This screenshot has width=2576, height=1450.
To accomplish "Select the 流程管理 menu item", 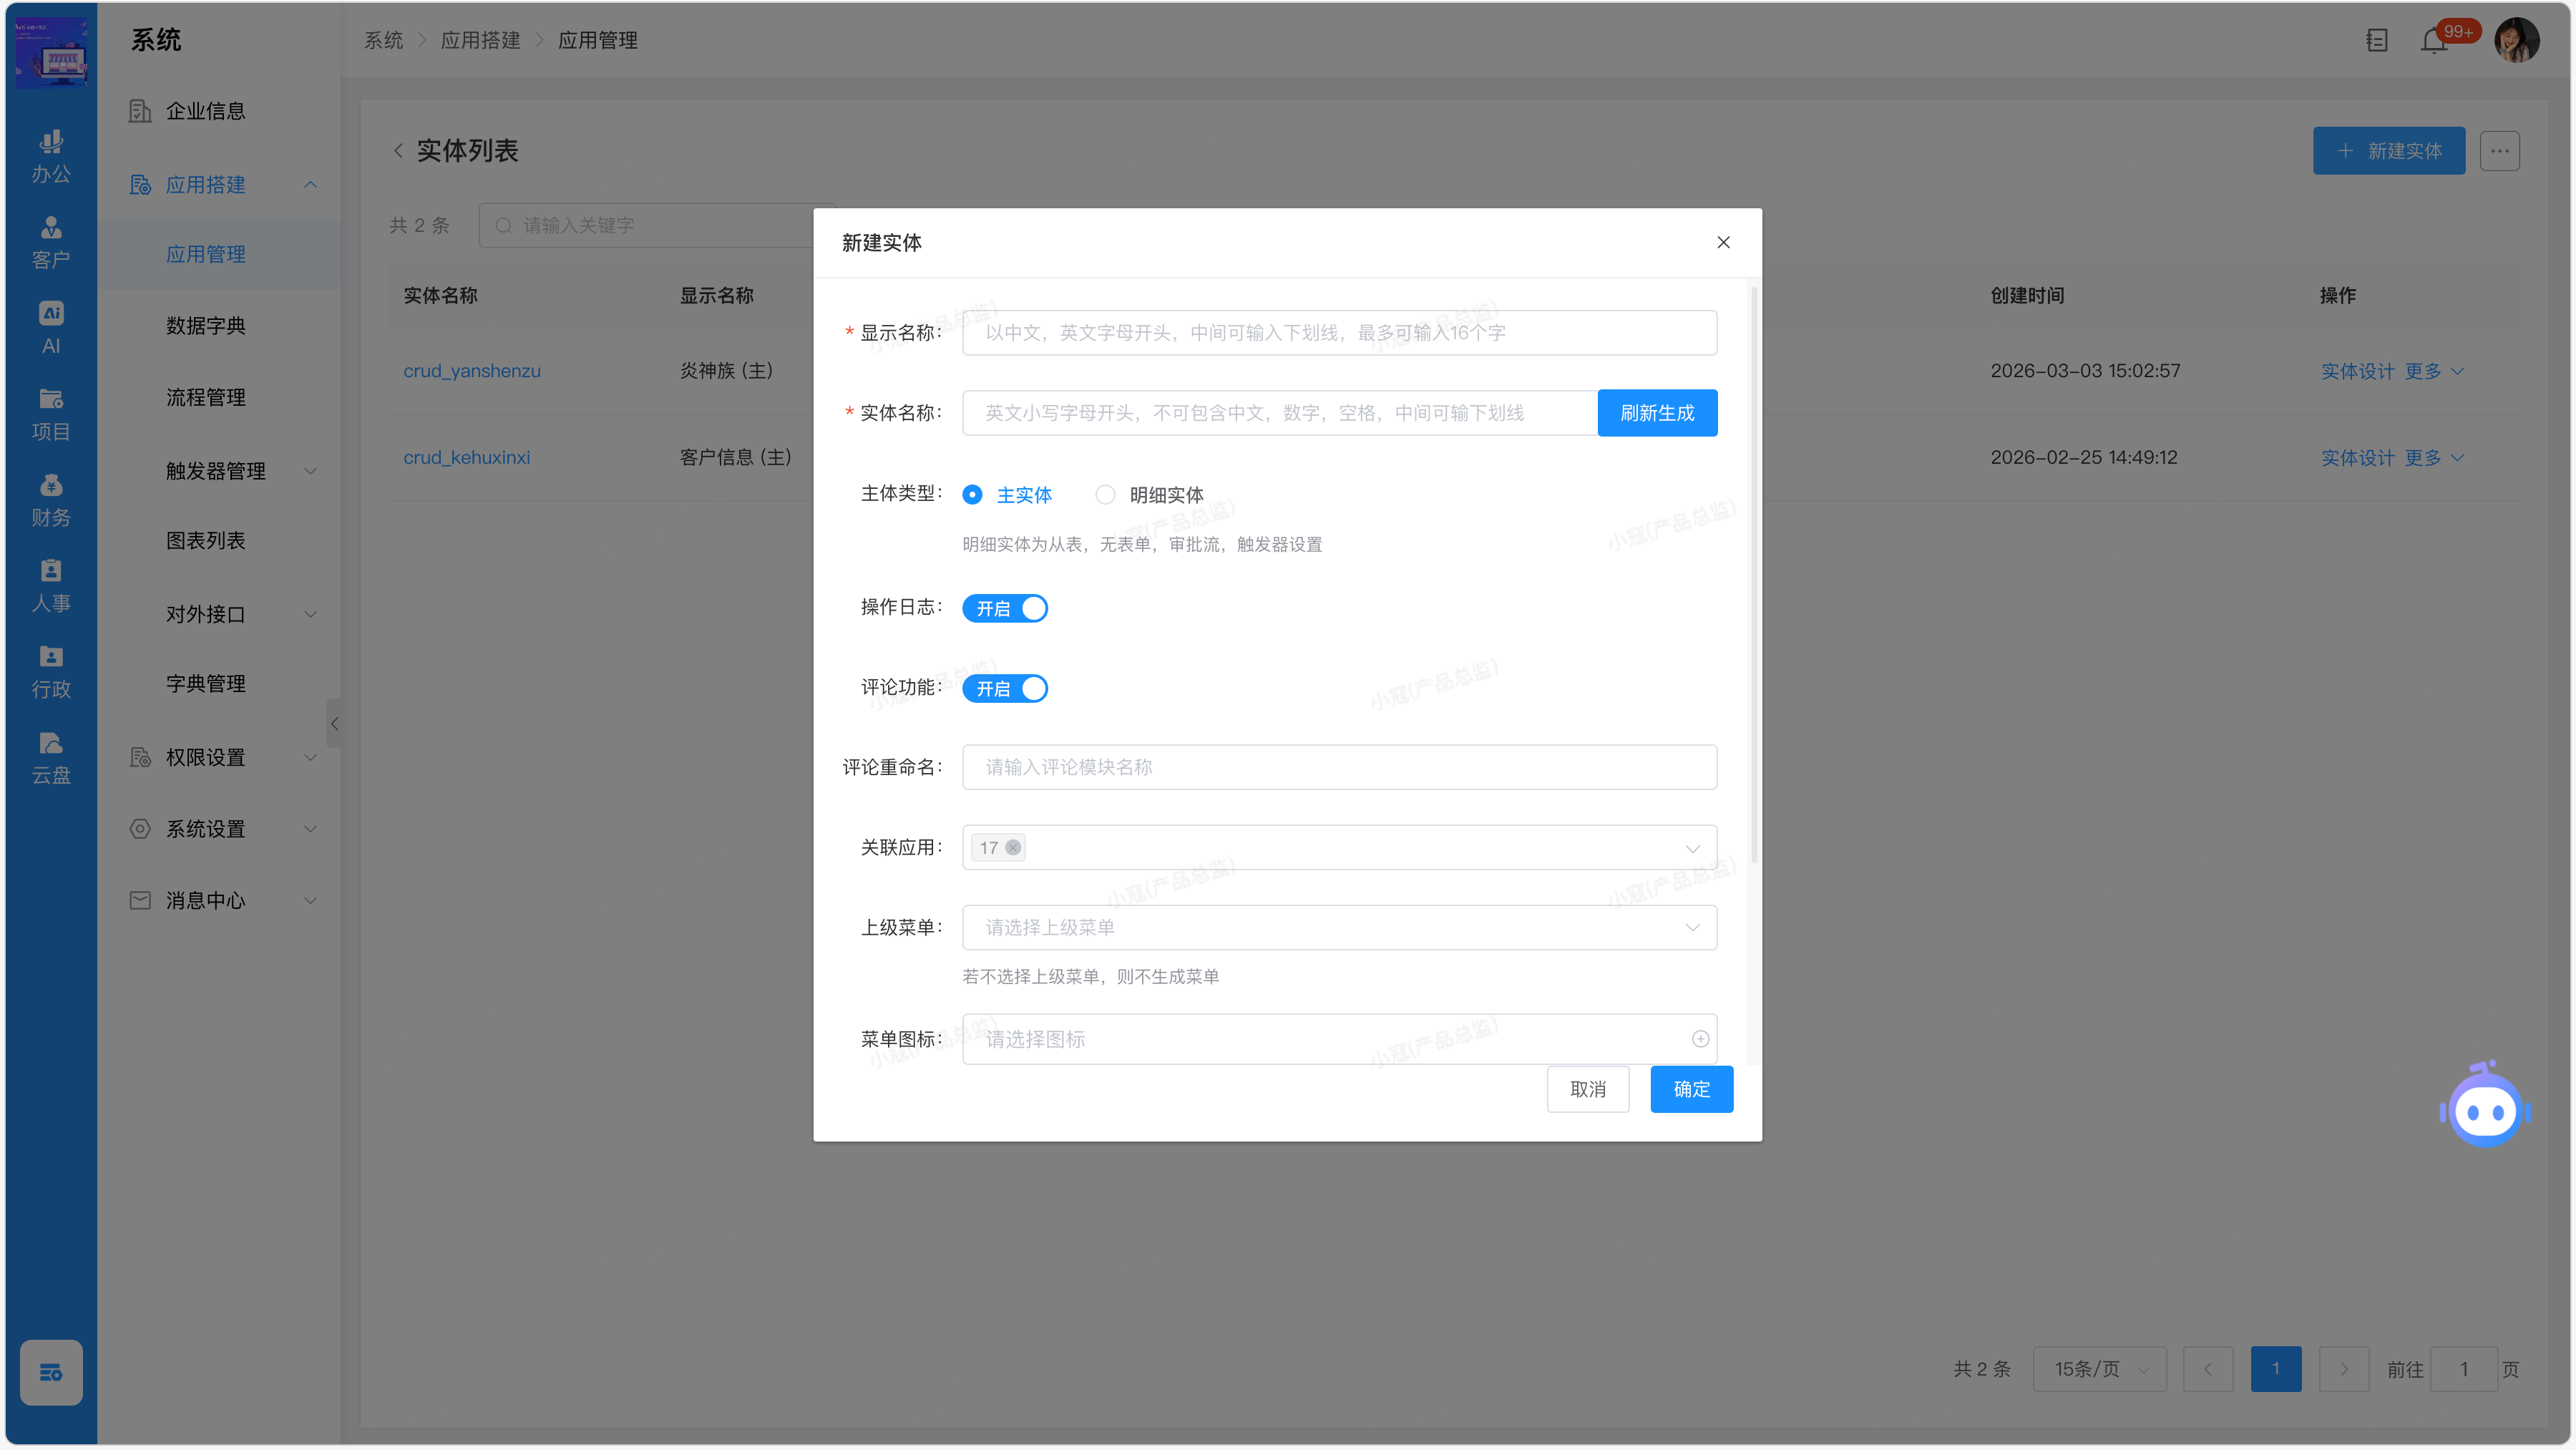I will point(206,397).
